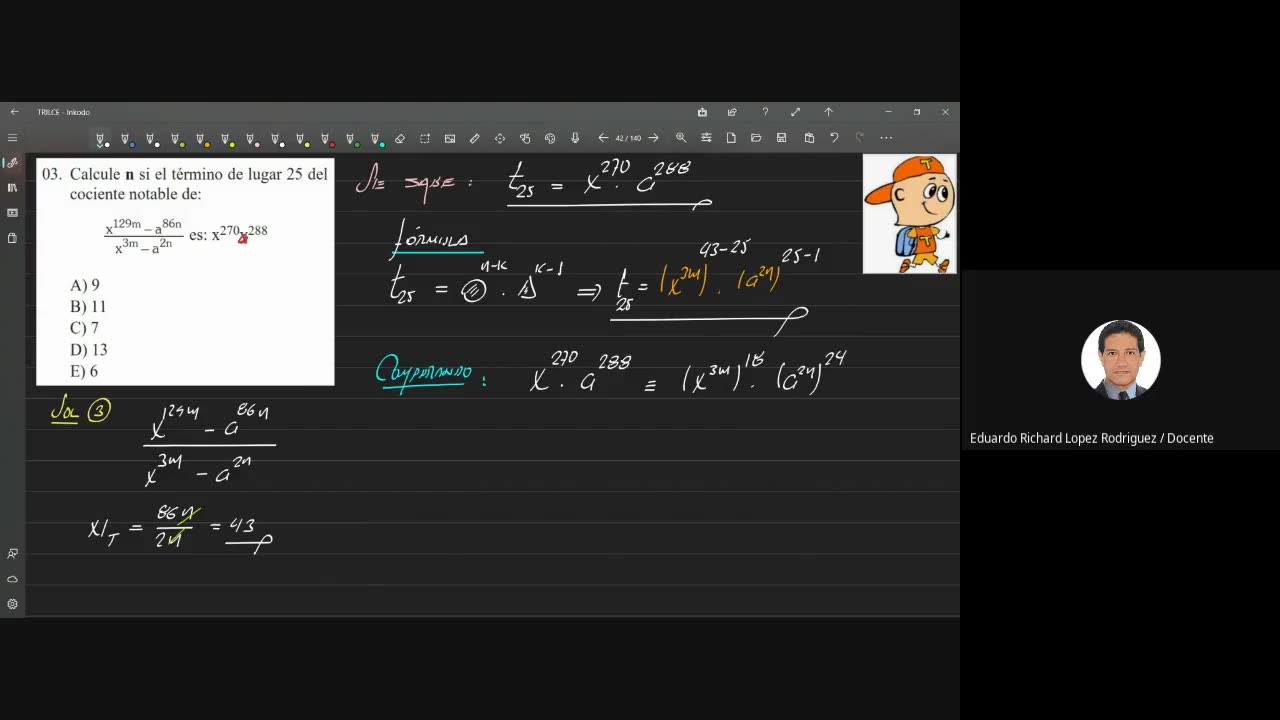Screen dimensions: 1280x720
Task: Paste from clipboard icon
Action: tap(809, 138)
